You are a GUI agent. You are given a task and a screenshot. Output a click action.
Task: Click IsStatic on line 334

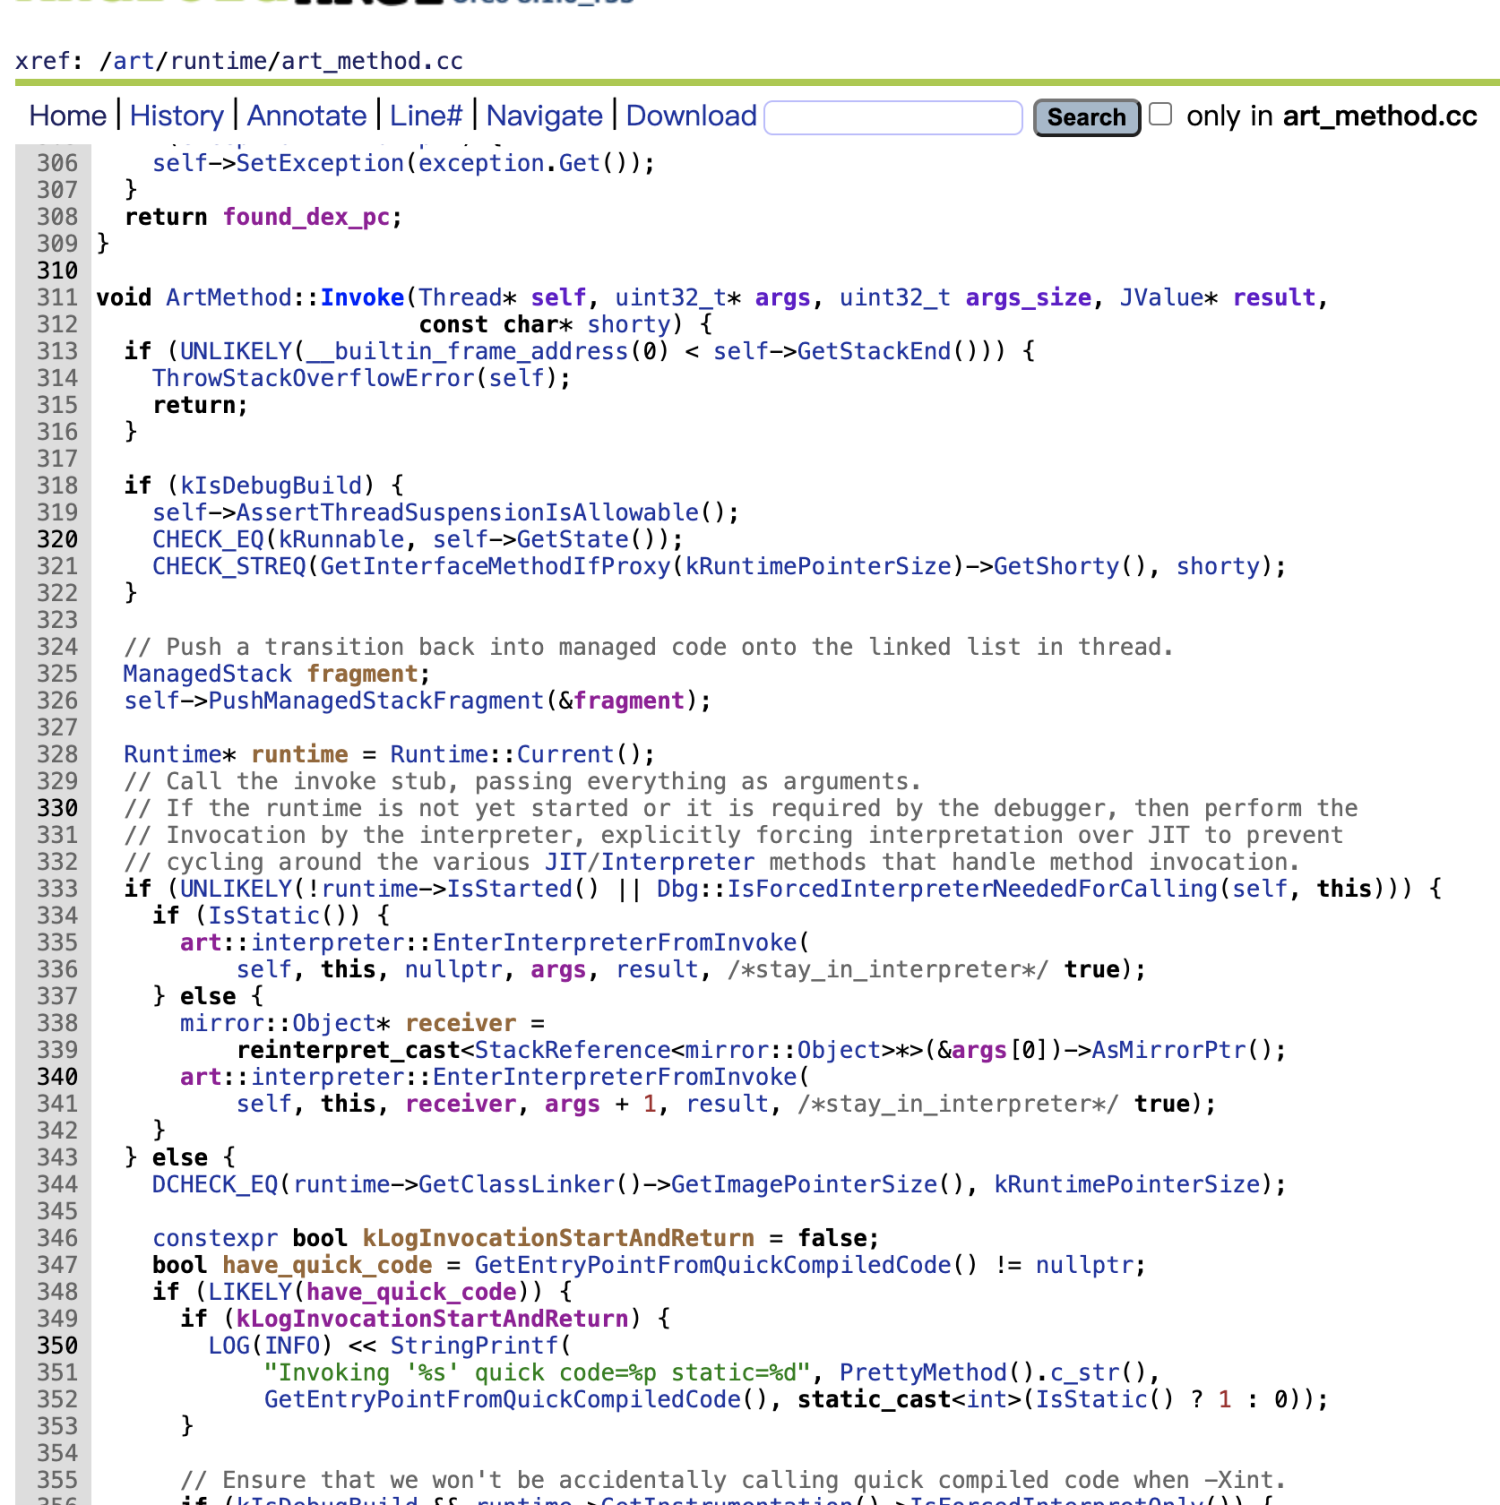pyautogui.click(x=264, y=916)
